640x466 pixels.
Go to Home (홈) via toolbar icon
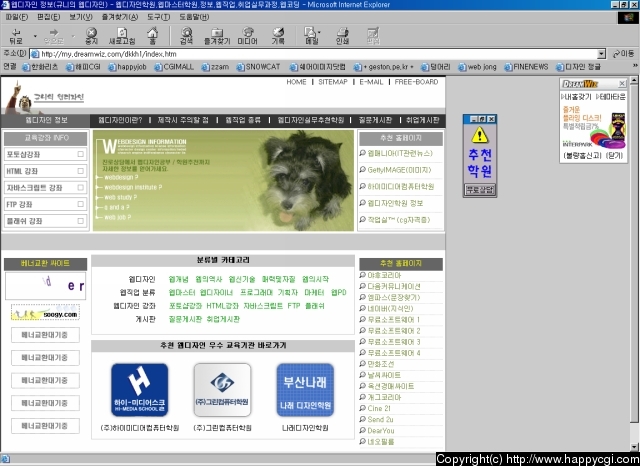(153, 36)
